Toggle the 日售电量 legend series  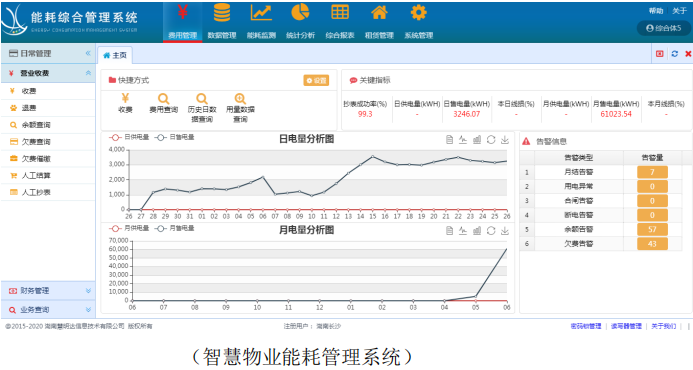(175, 137)
